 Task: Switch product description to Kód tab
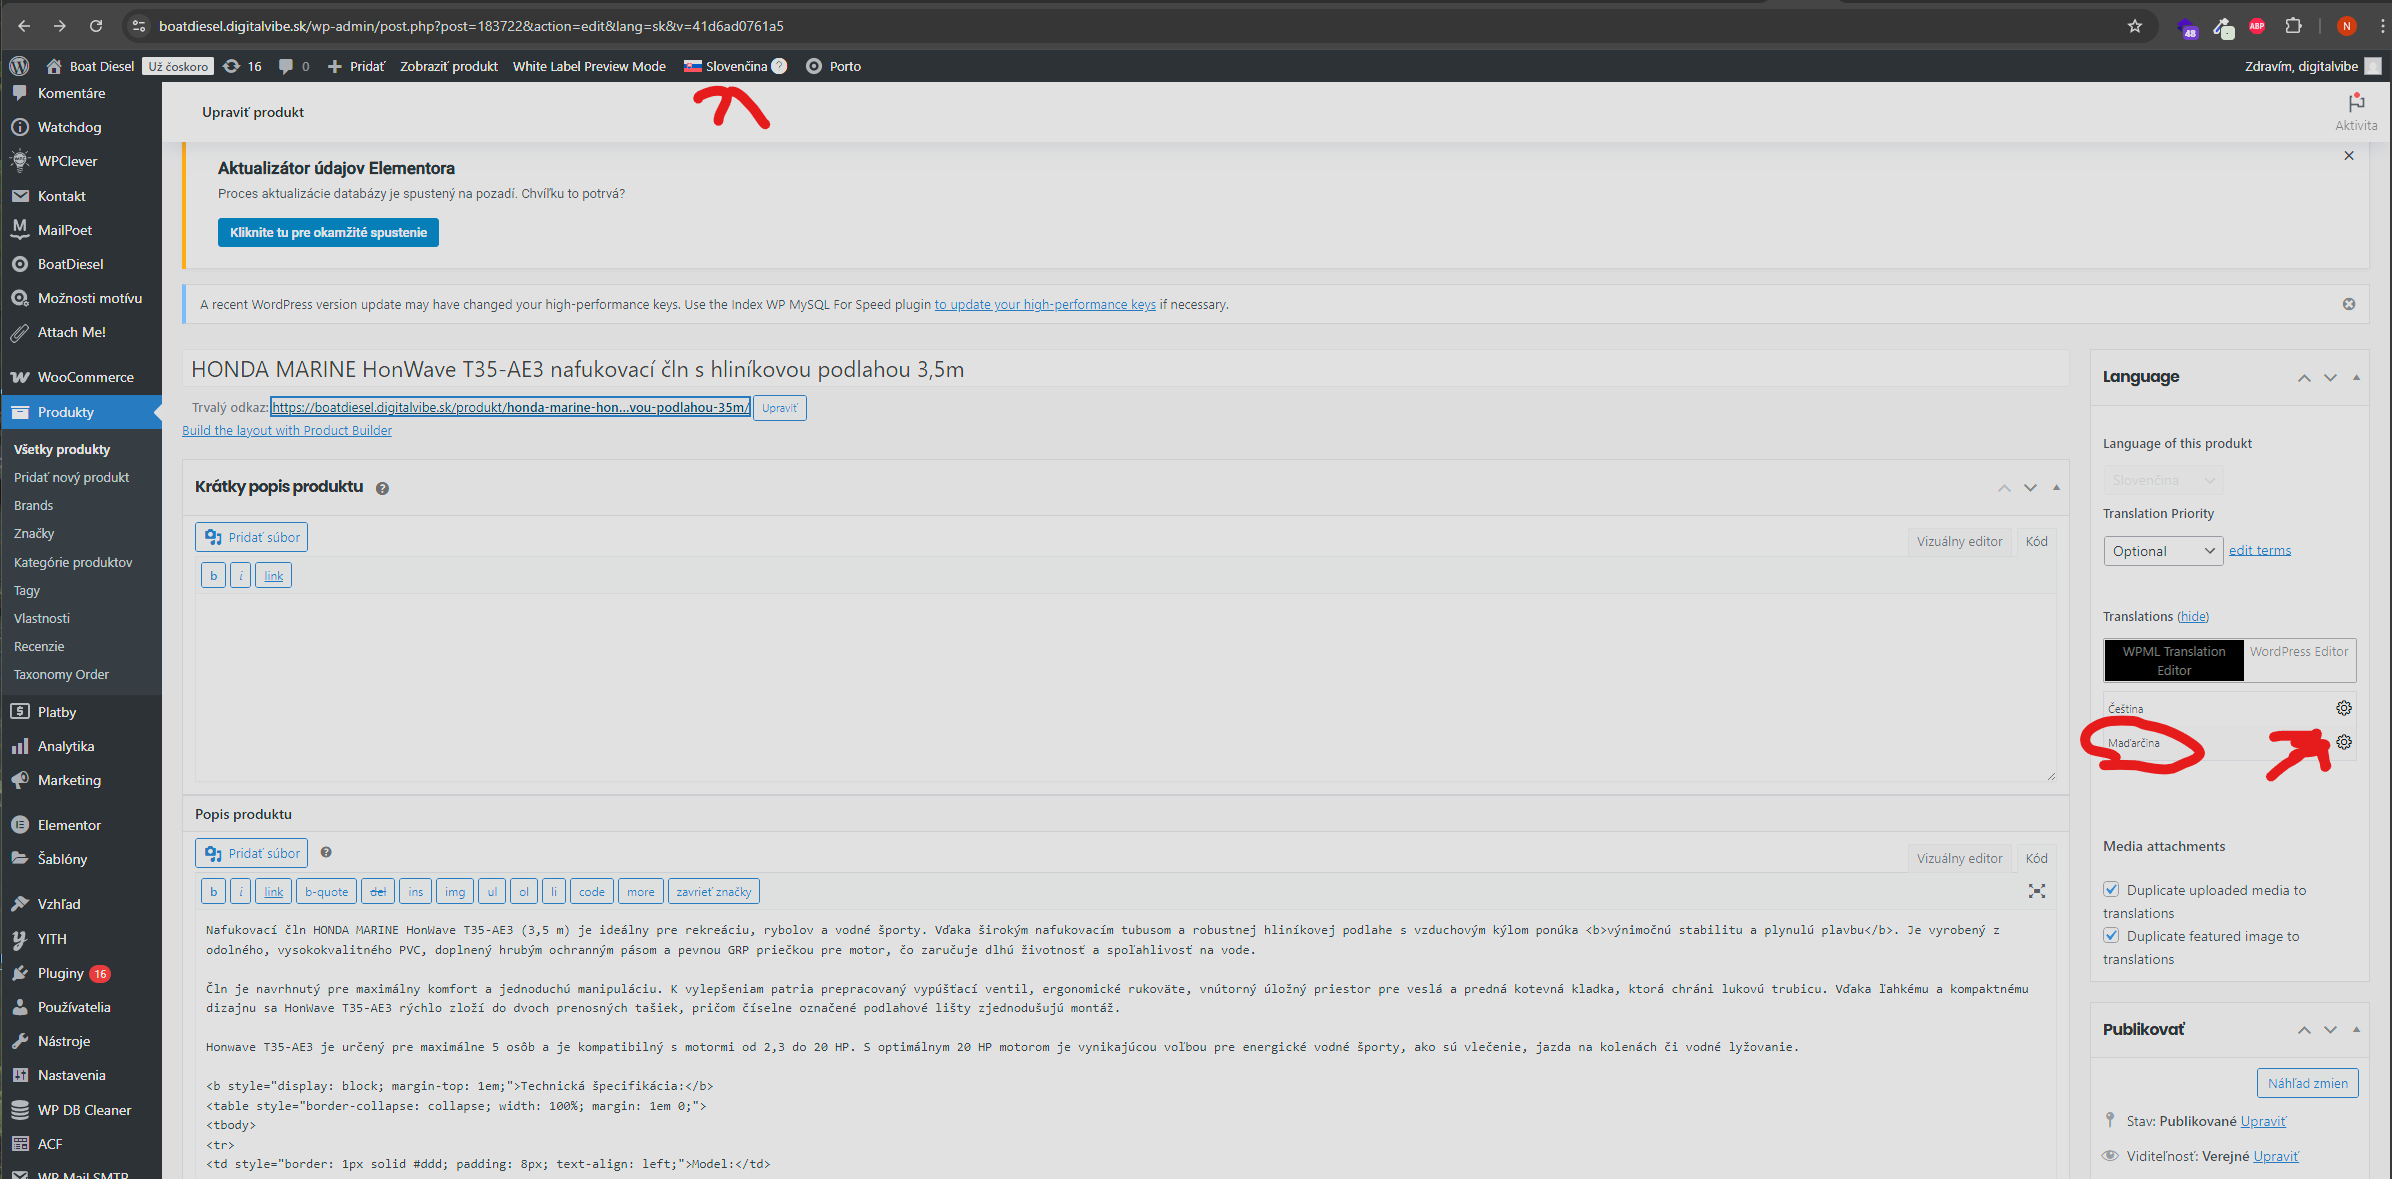(x=2036, y=859)
